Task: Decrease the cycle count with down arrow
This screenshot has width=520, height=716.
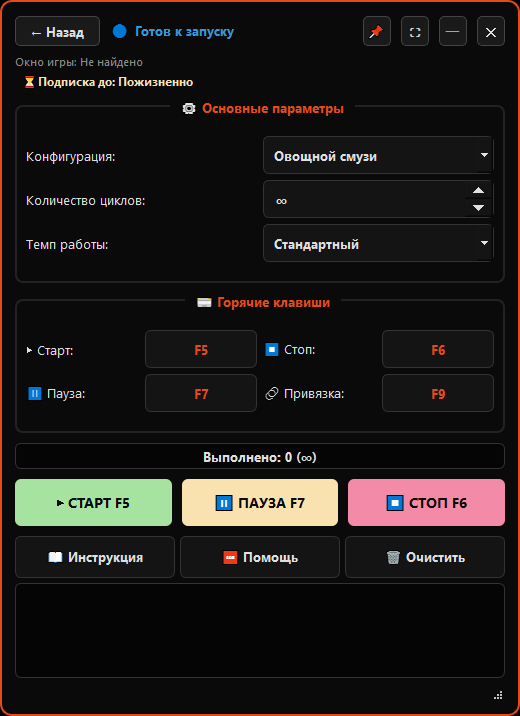Action: pyautogui.click(x=478, y=208)
